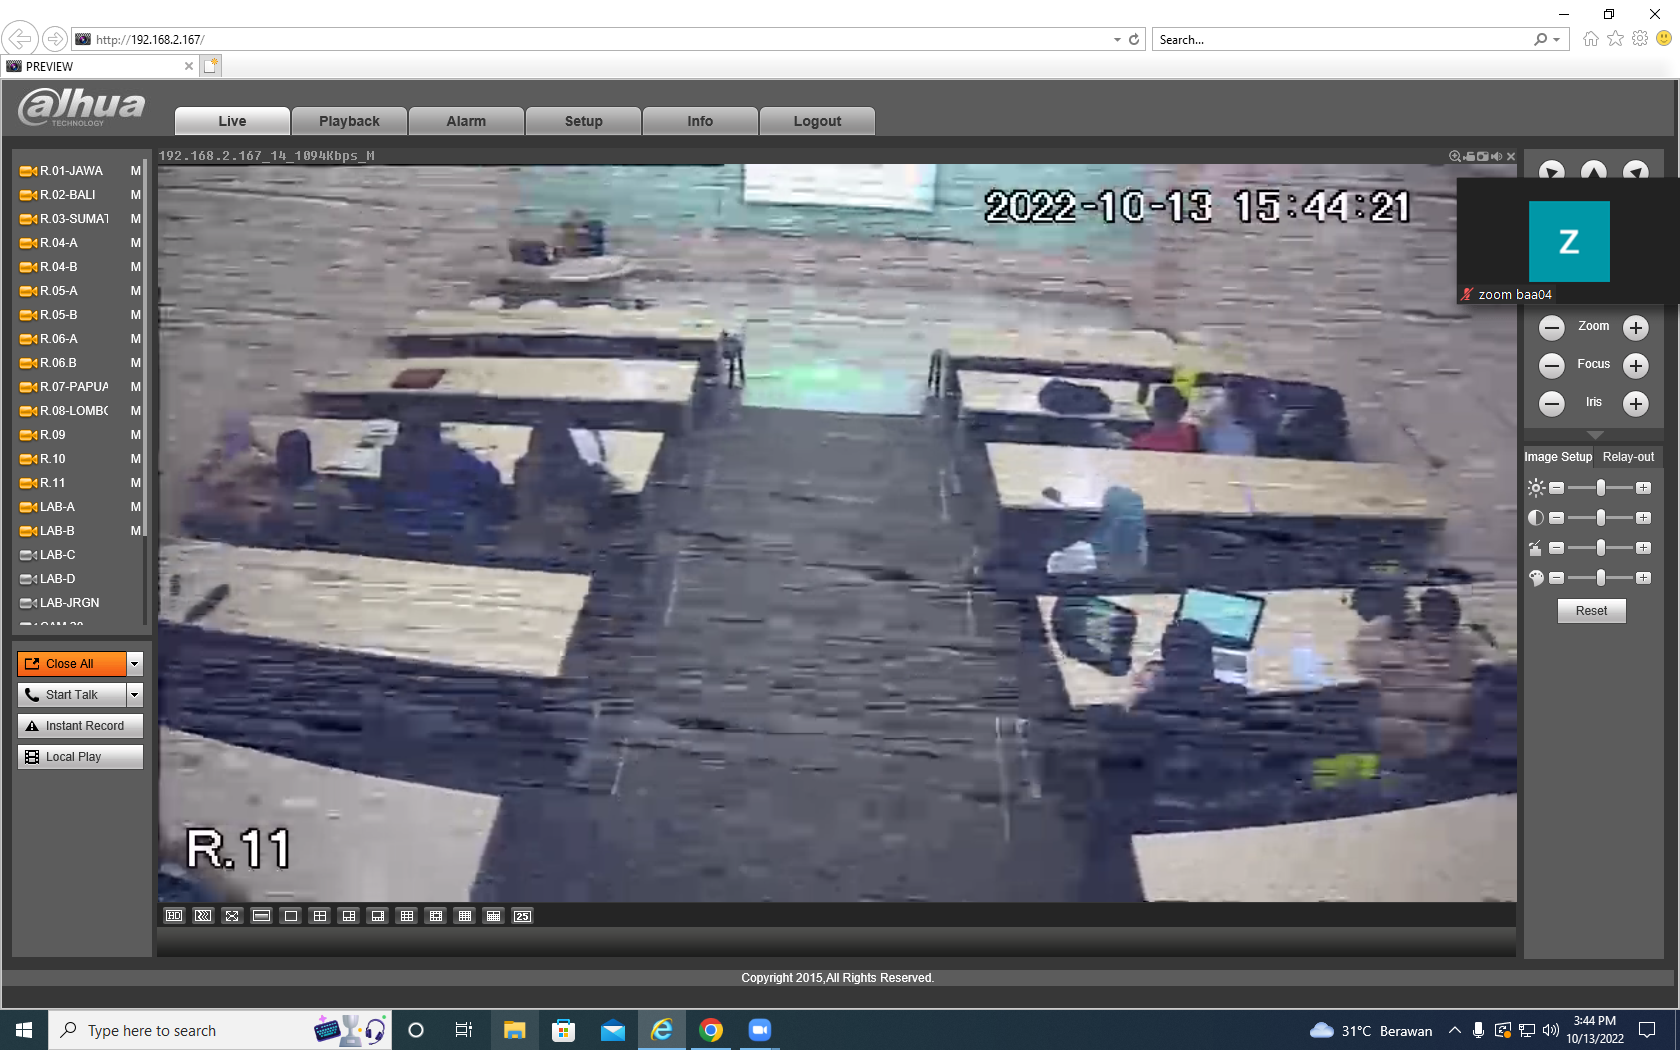Switch video to HD quality mode
1680x1050 pixels.
click(x=174, y=916)
